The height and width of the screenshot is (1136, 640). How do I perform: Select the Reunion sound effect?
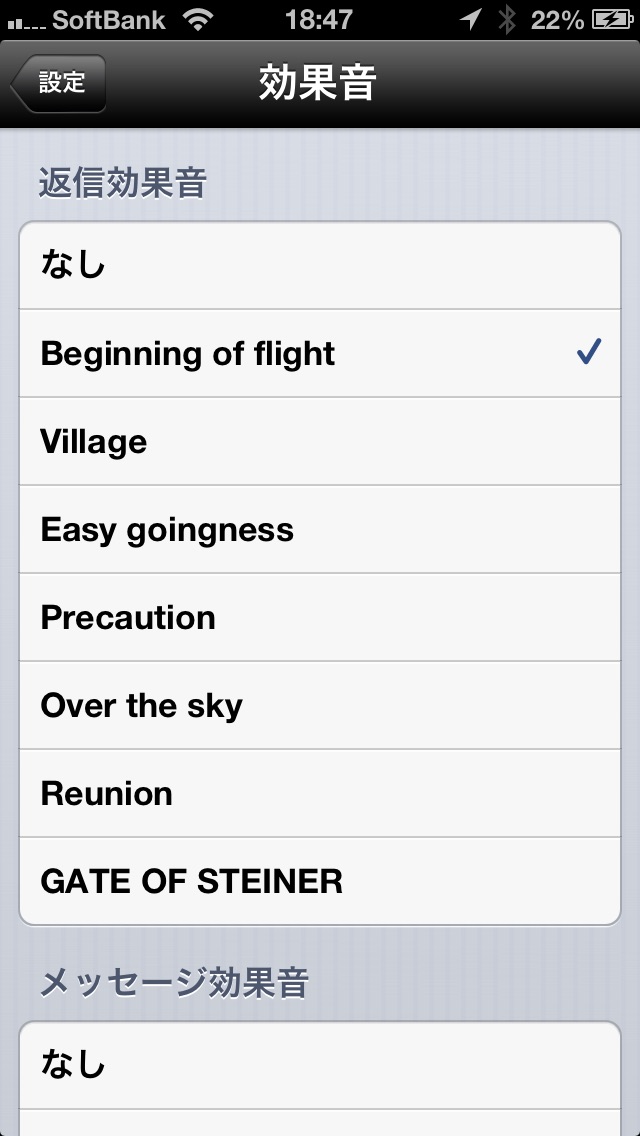click(320, 793)
